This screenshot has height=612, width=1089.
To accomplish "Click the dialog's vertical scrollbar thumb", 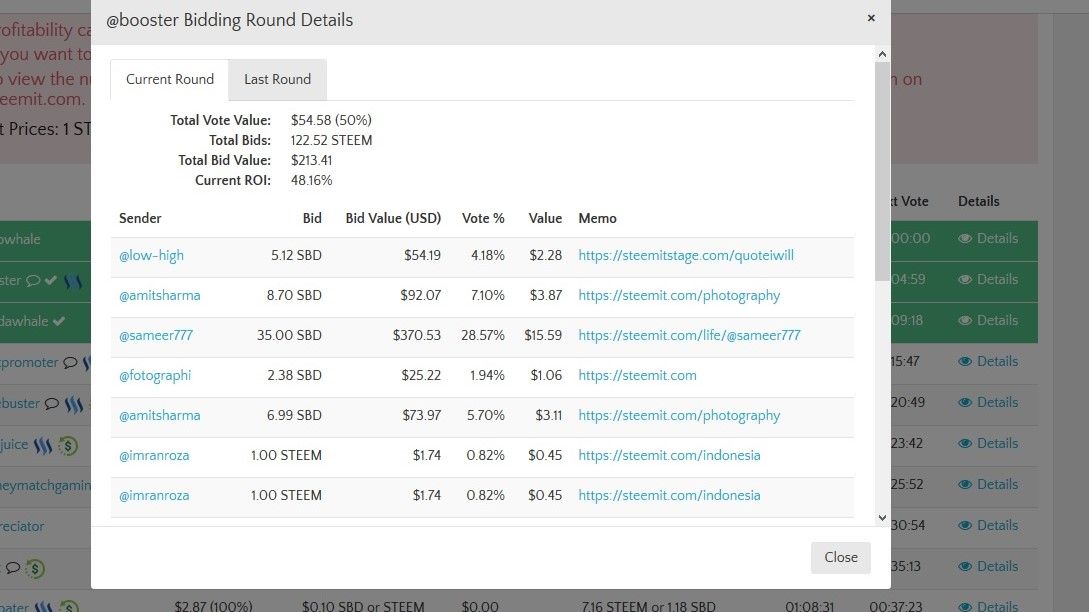I will 882,171.
